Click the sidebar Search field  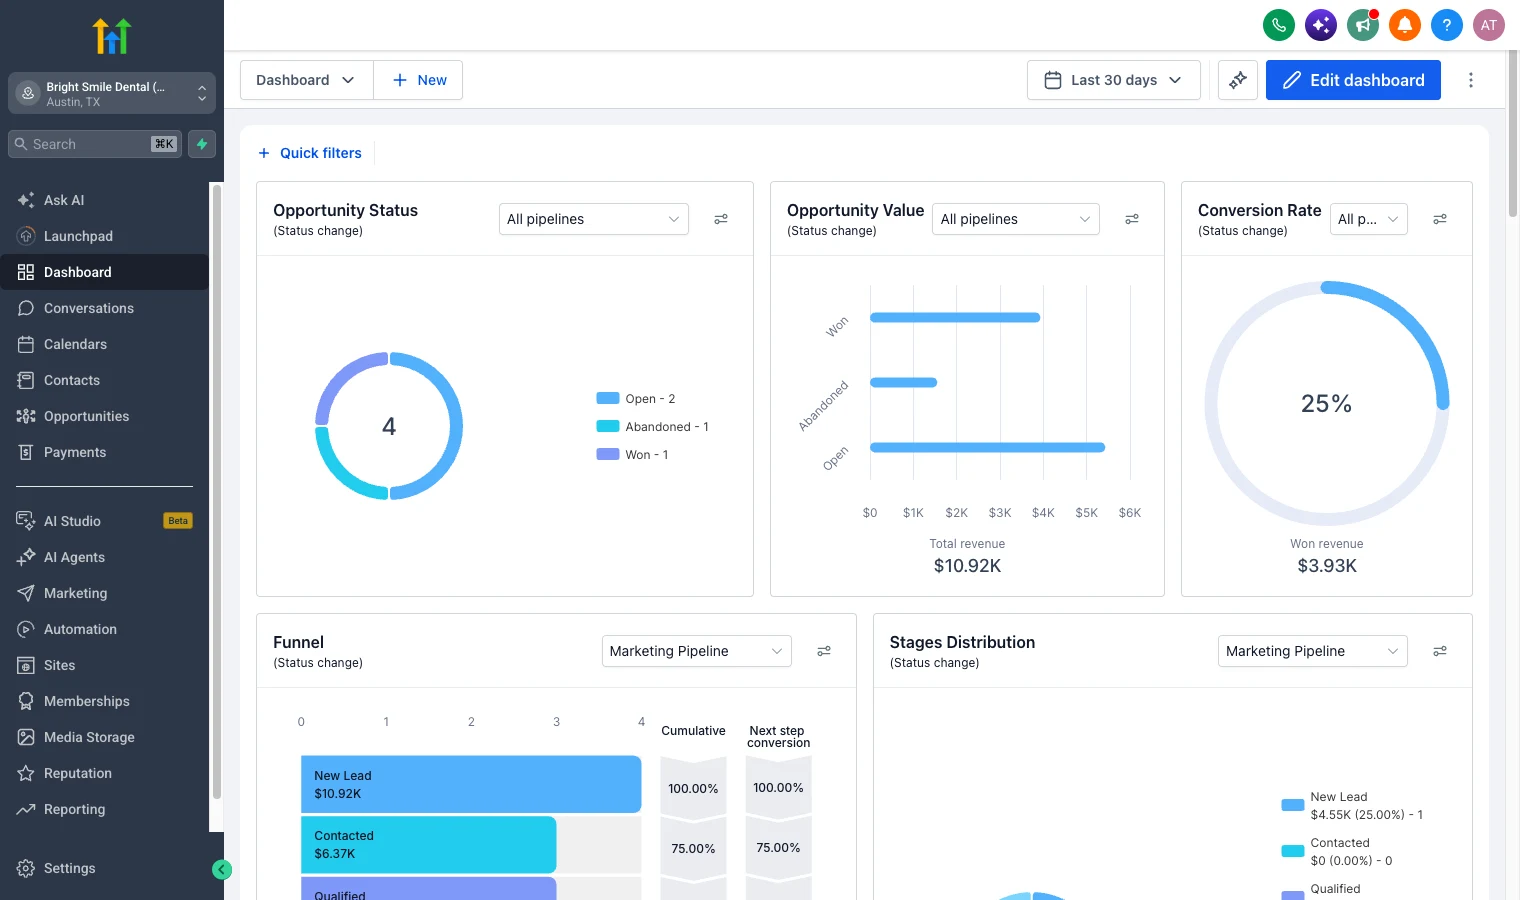[95, 144]
